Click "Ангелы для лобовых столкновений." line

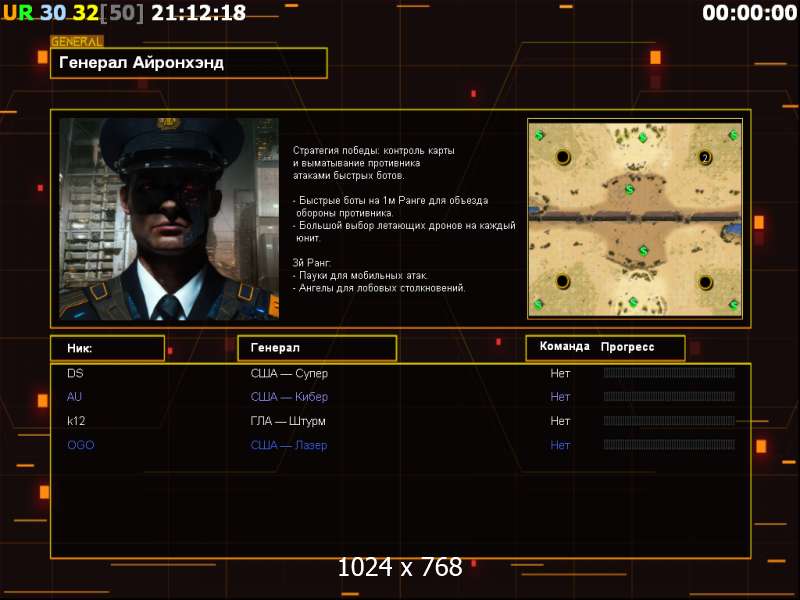point(379,288)
